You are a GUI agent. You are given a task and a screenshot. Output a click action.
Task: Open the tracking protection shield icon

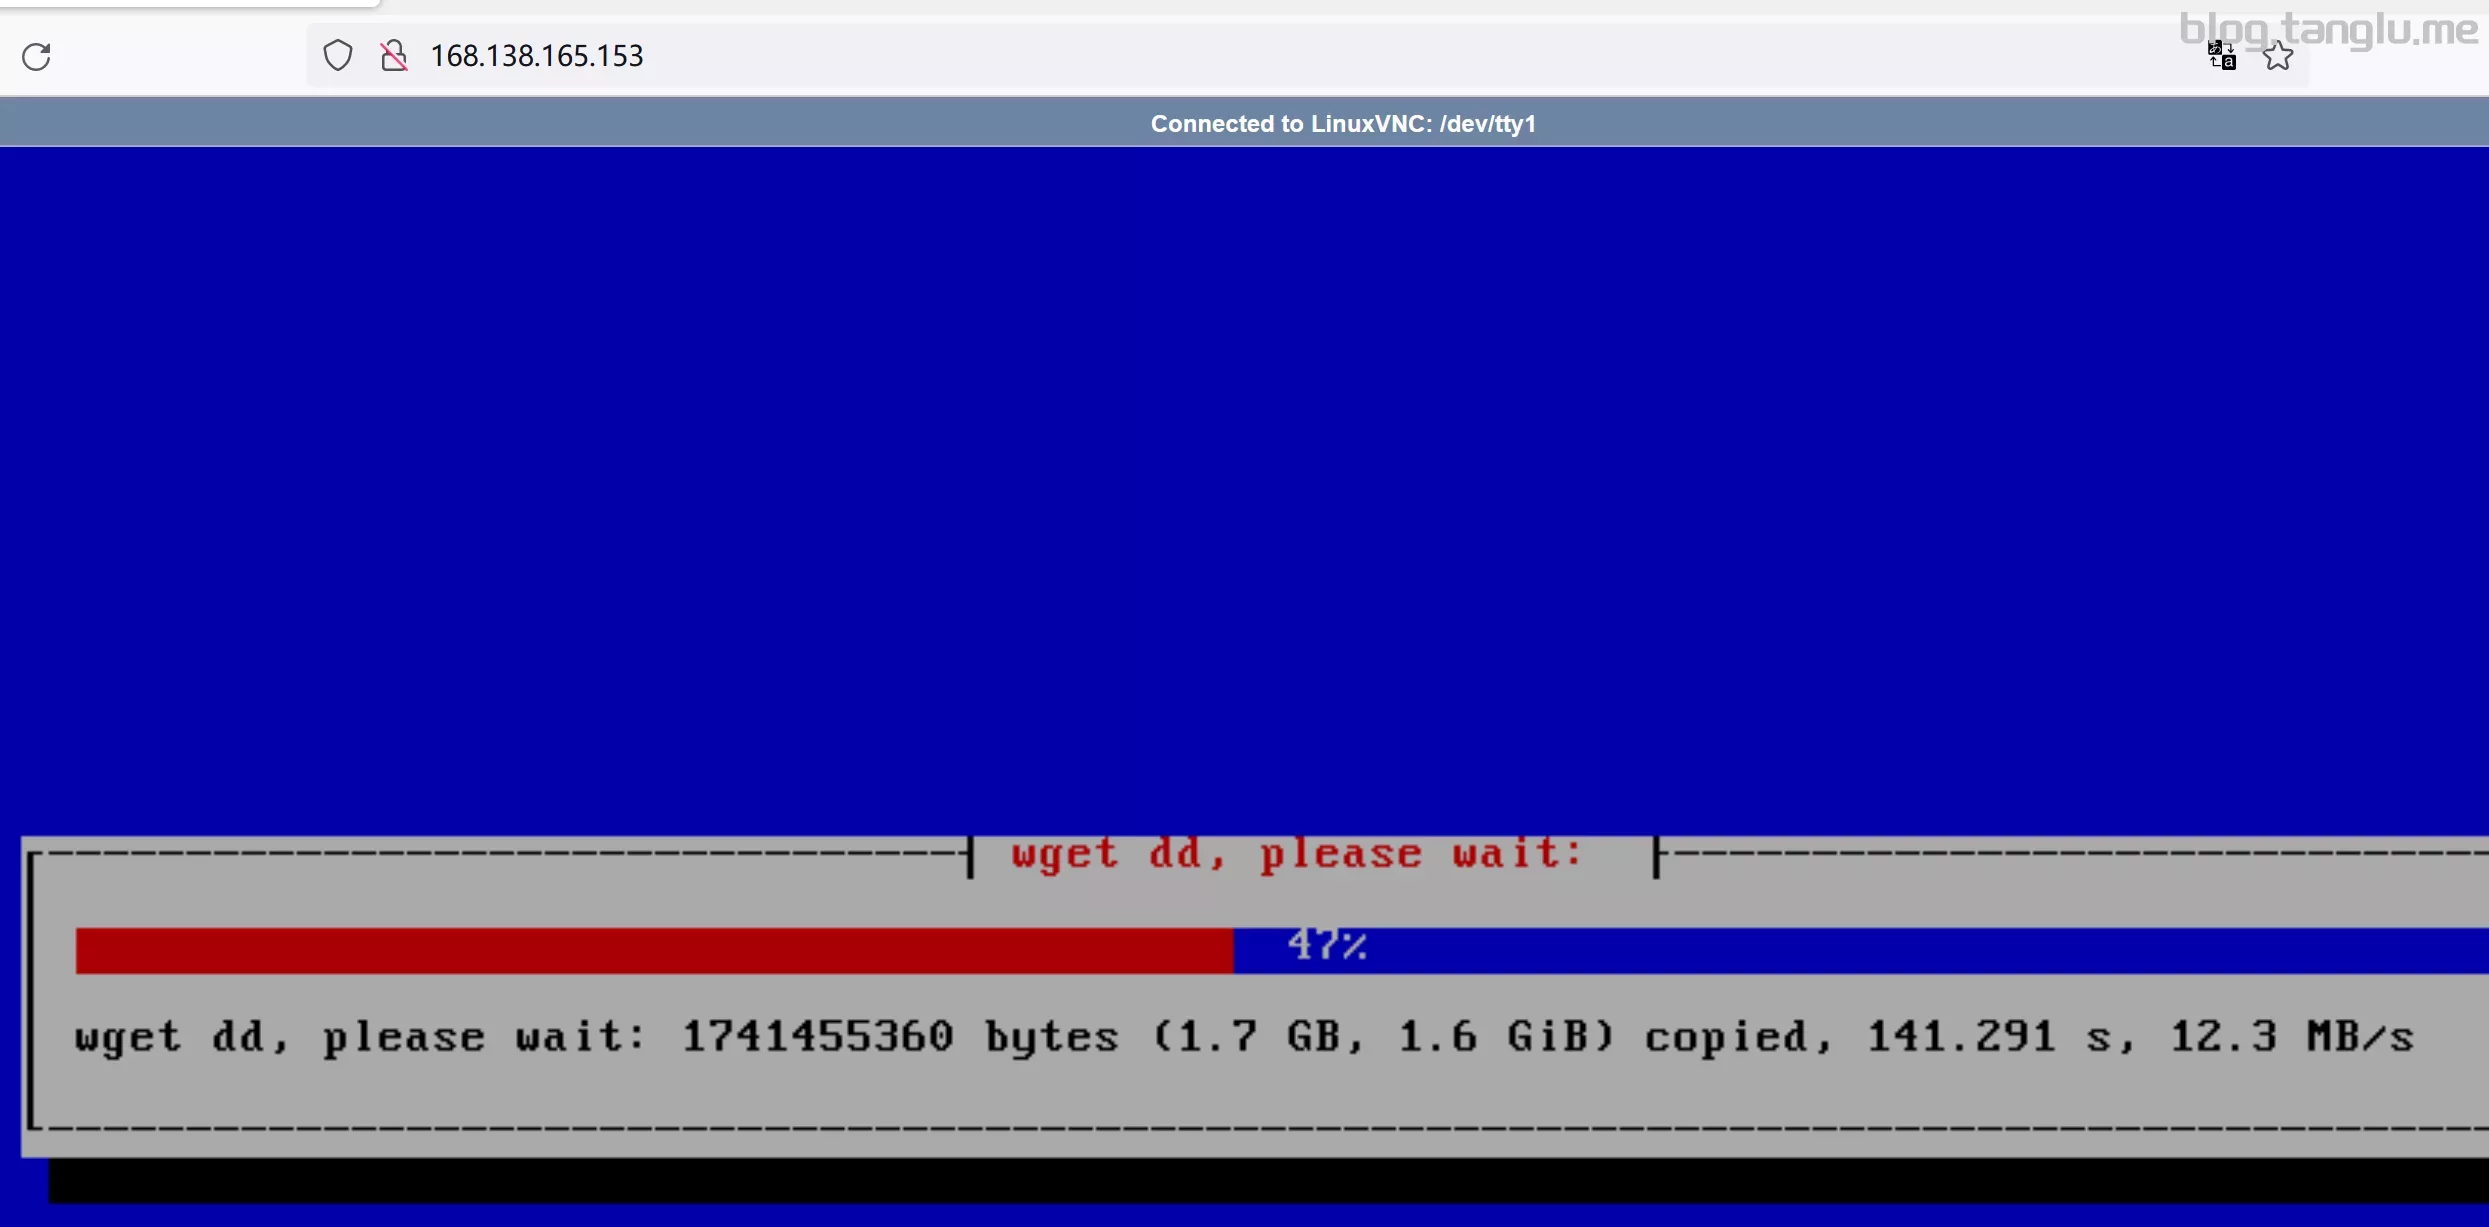(338, 55)
